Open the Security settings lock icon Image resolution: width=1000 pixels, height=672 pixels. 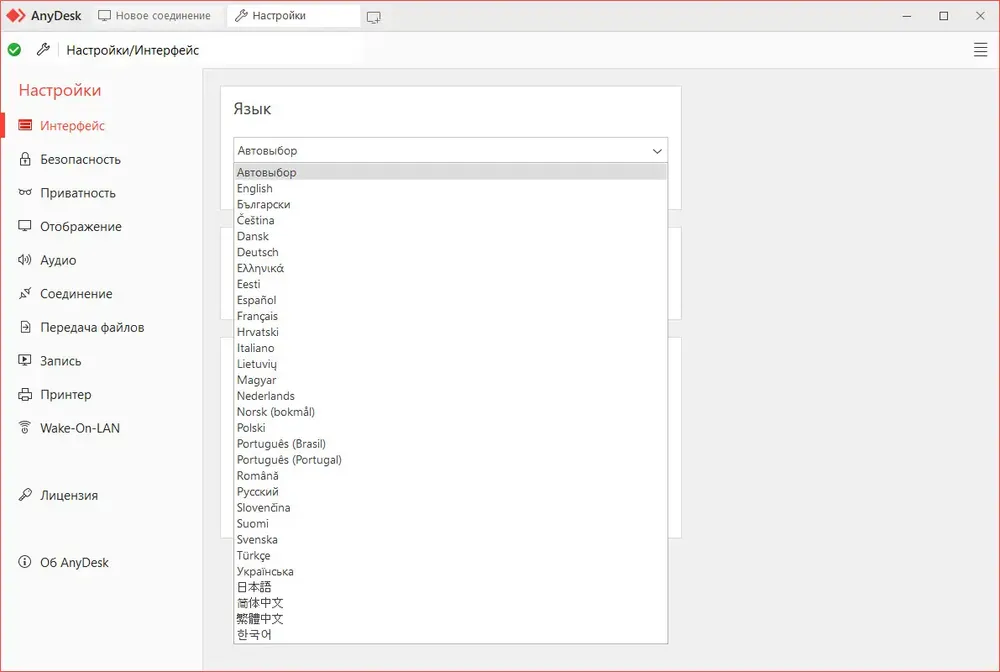click(25, 159)
